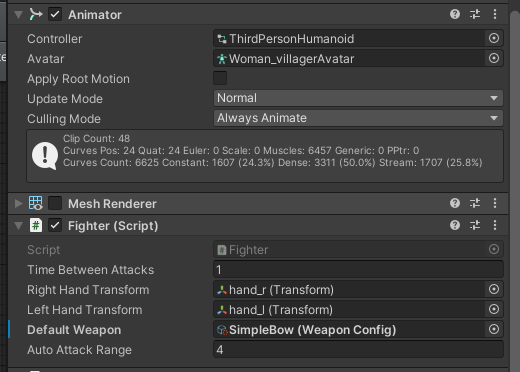Open Animator component help reference
The width and height of the screenshot is (520, 372).
[455, 14]
